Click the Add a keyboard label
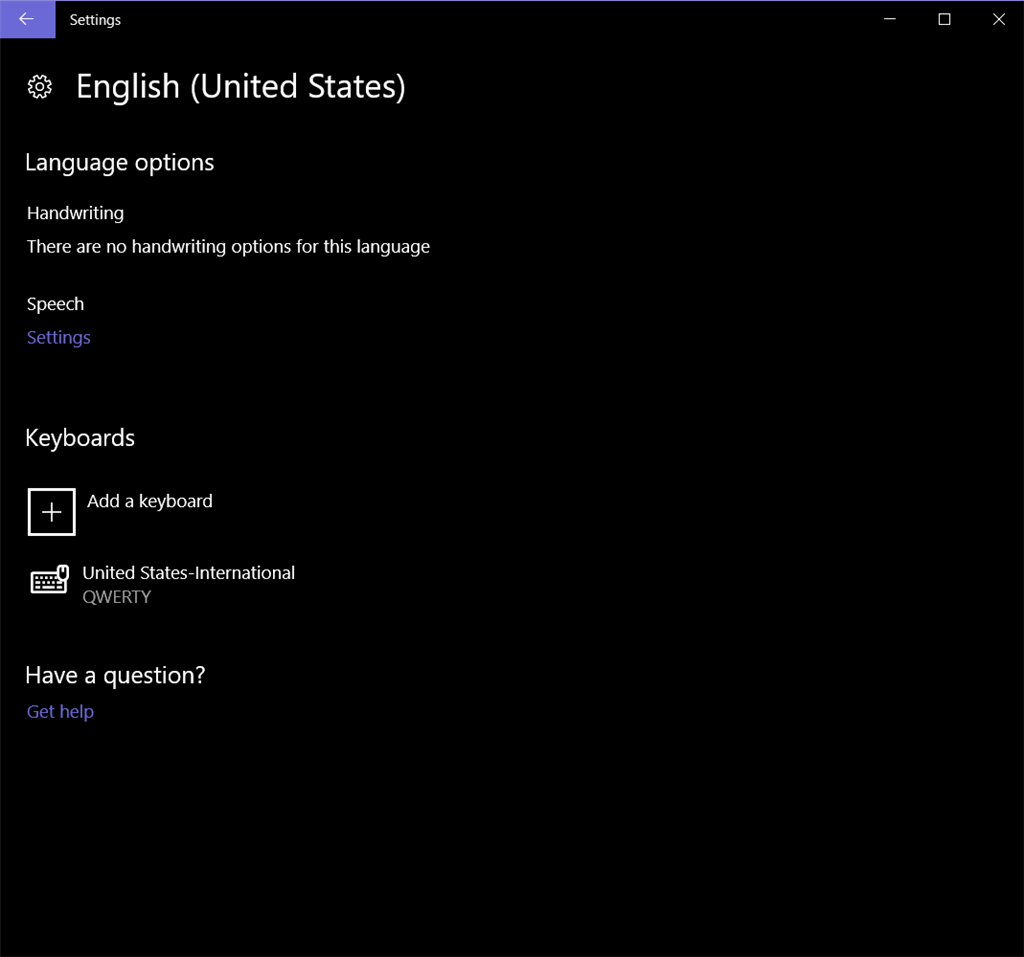Viewport: 1024px width, 957px height. pos(150,501)
